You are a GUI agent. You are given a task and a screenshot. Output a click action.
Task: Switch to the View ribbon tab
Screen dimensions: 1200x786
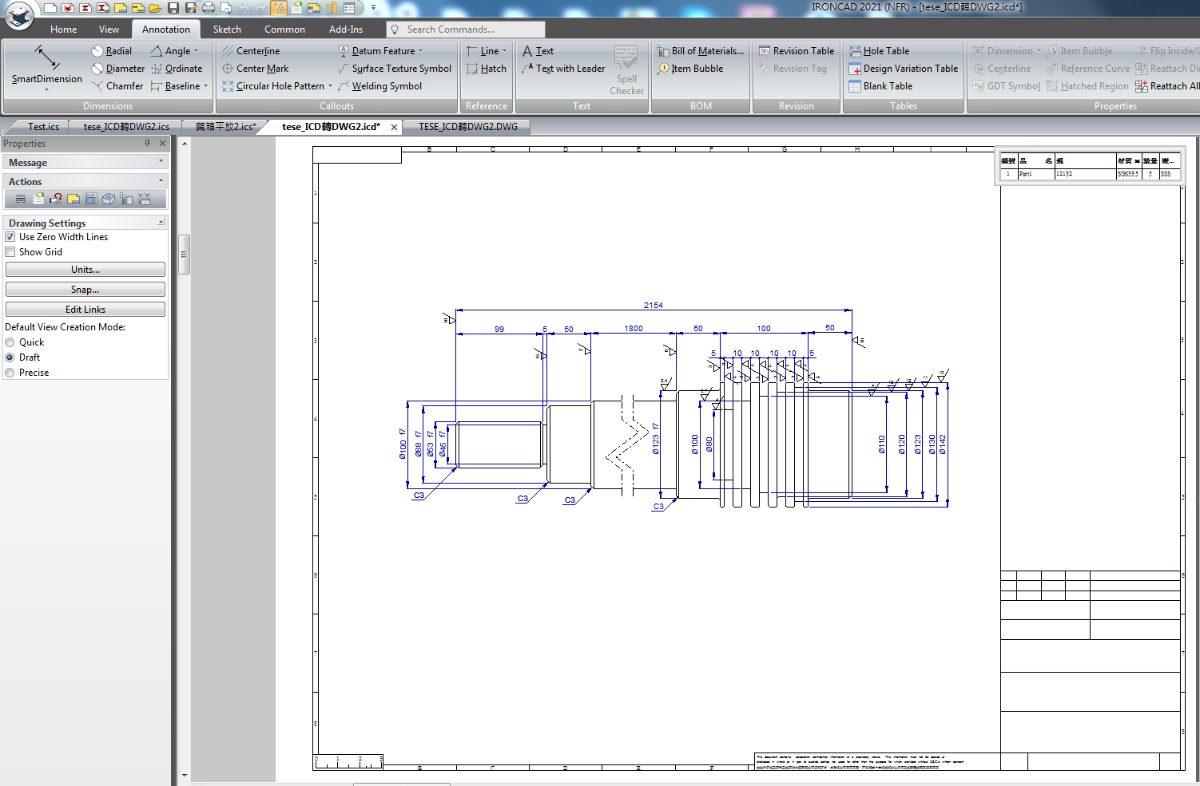[x=109, y=29]
